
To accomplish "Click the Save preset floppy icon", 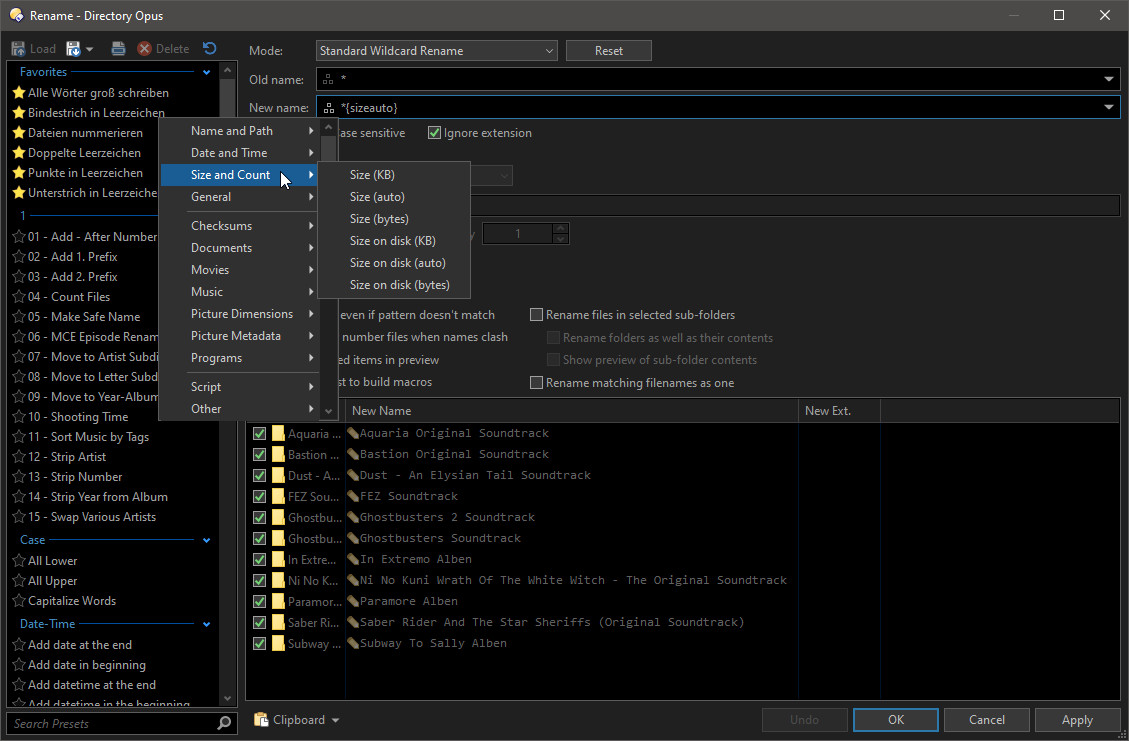I will coord(73,49).
